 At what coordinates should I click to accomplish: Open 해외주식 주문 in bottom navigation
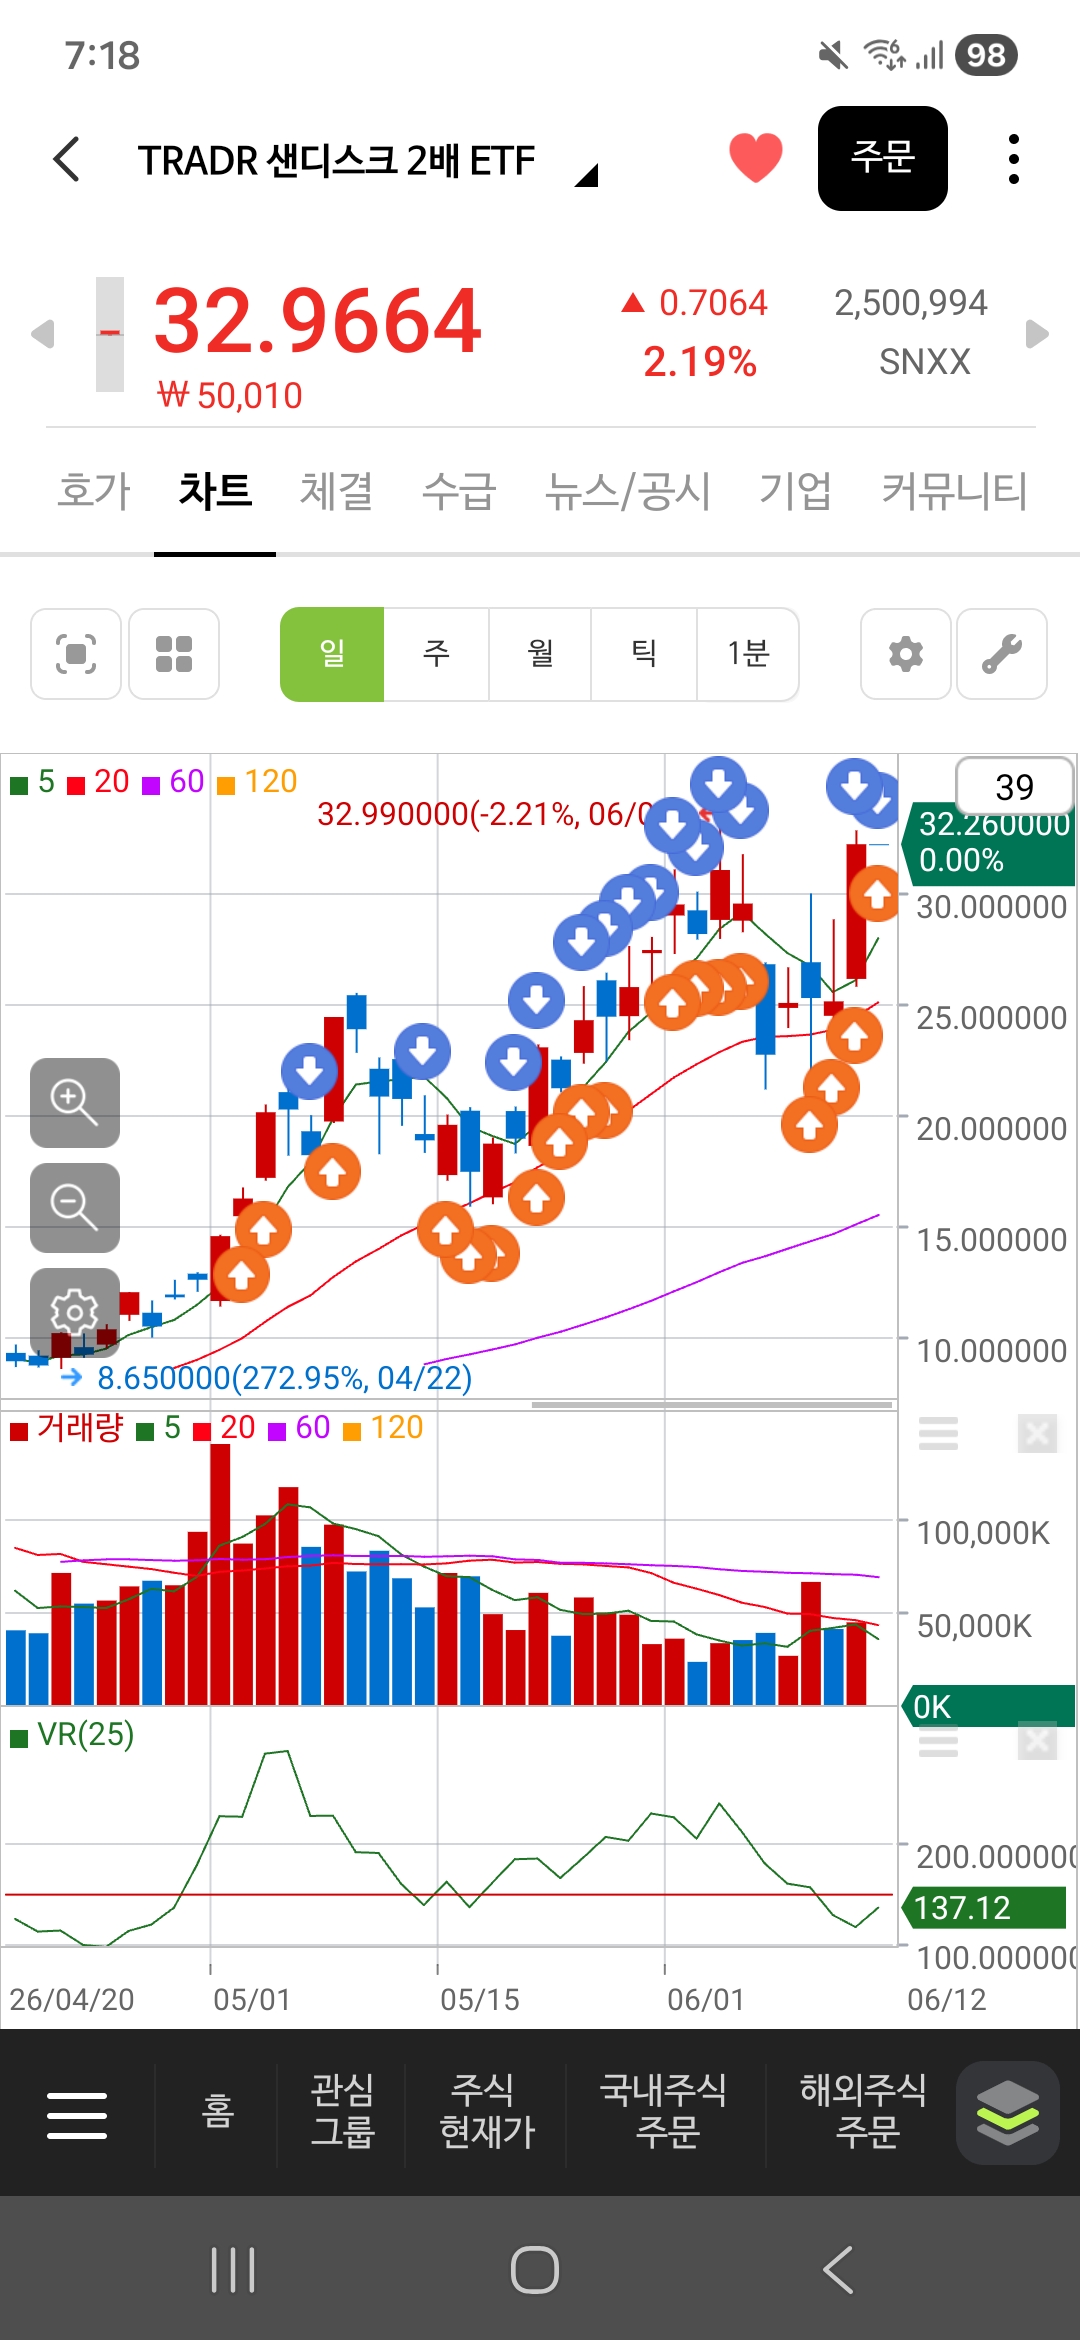click(x=864, y=2111)
